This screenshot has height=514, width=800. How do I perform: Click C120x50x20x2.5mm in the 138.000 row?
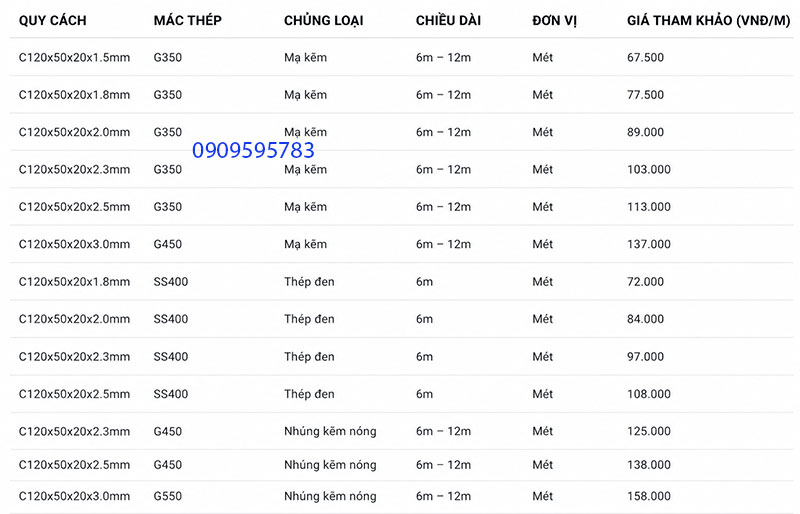click(74, 464)
